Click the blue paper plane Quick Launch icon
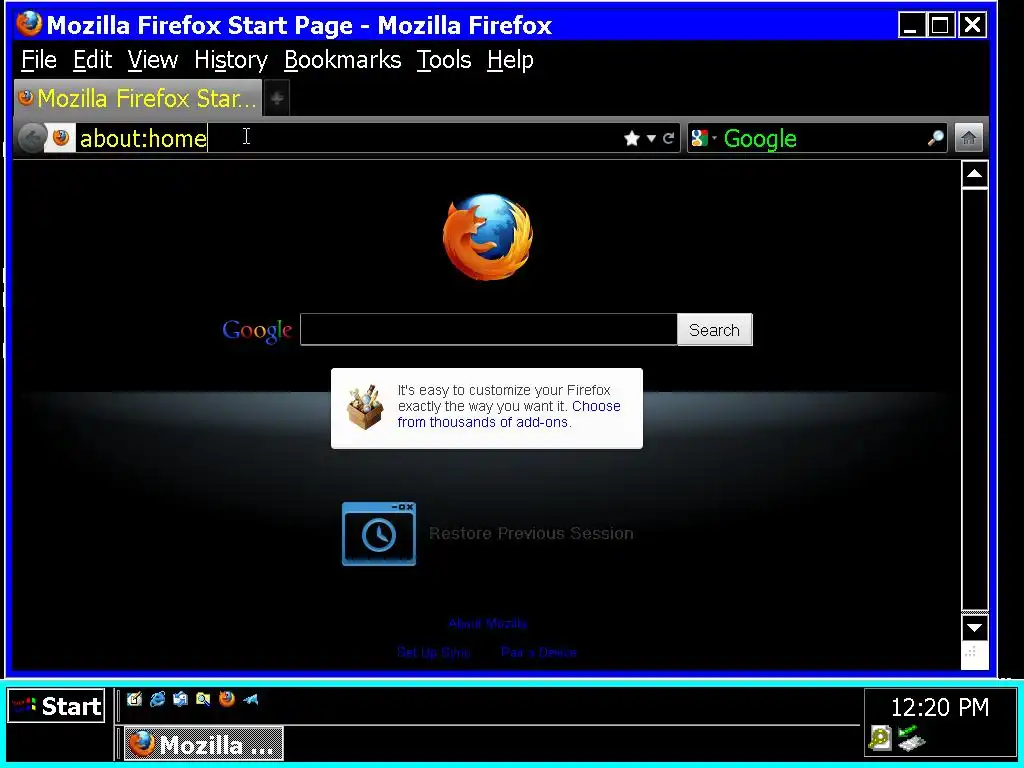 click(x=251, y=699)
